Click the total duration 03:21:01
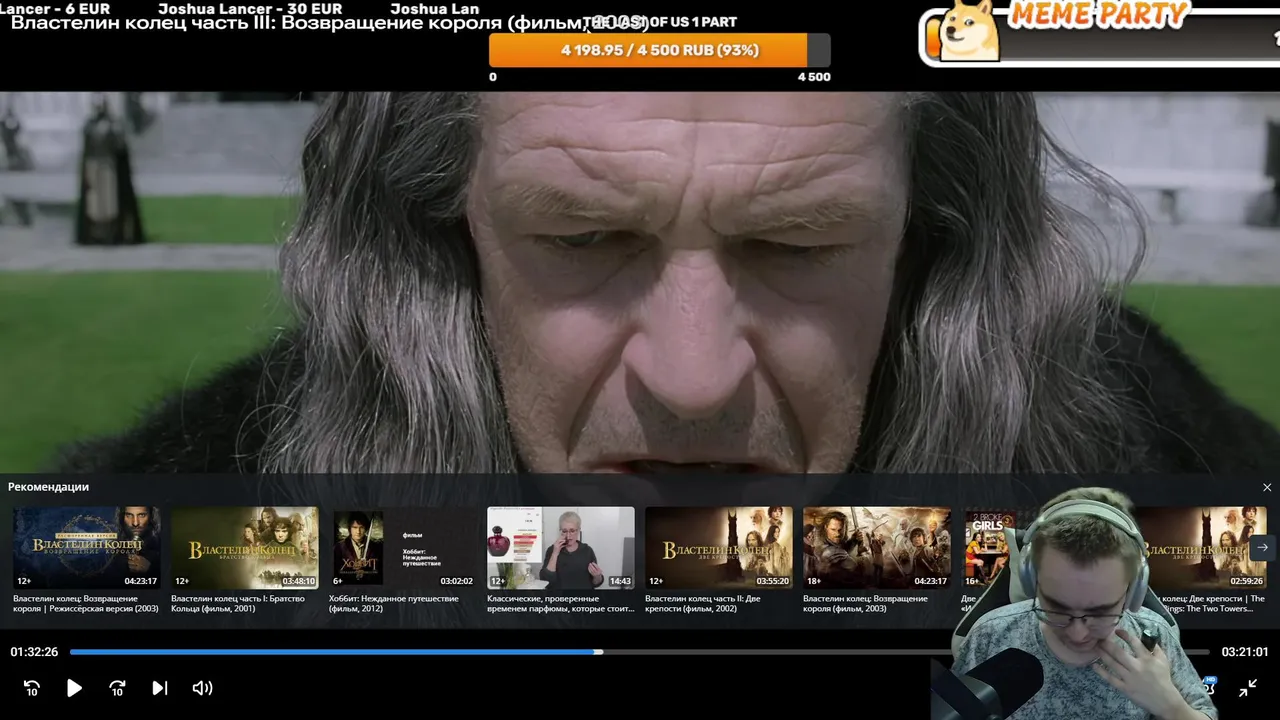The height and width of the screenshot is (720, 1280). click(1245, 652)
